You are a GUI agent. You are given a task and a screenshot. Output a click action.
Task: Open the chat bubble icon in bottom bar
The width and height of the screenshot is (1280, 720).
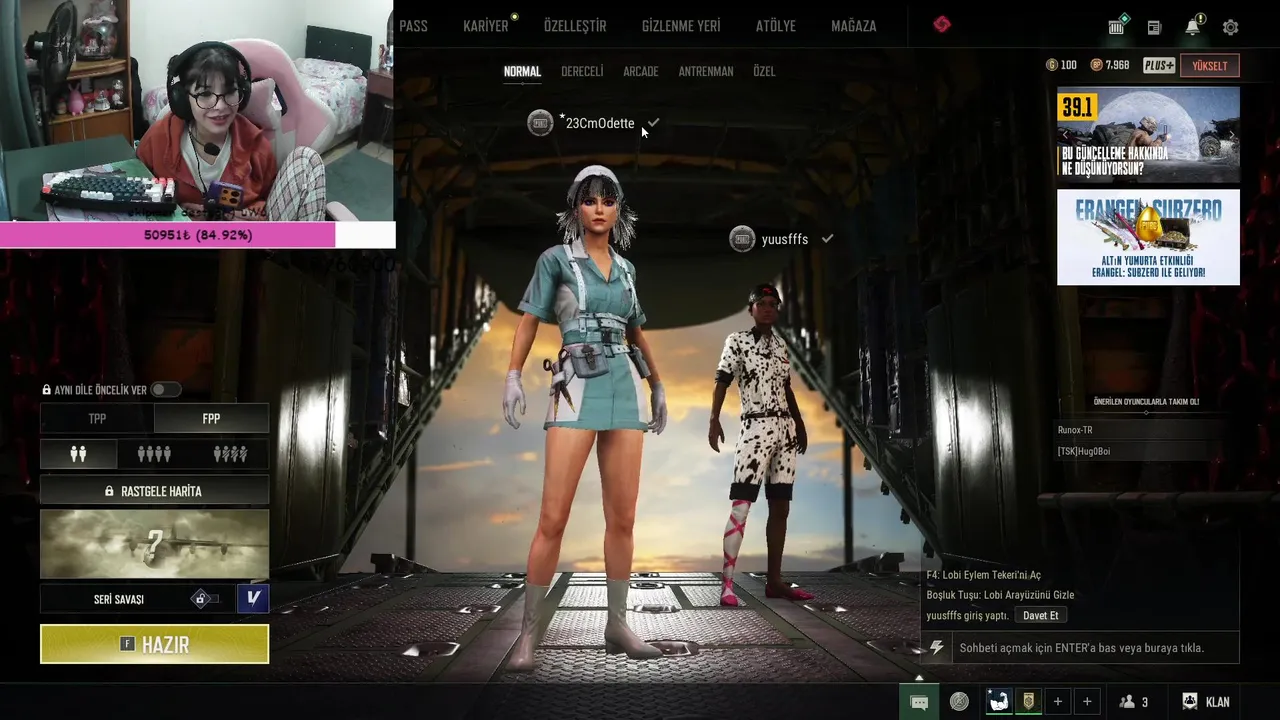point(919,702)
